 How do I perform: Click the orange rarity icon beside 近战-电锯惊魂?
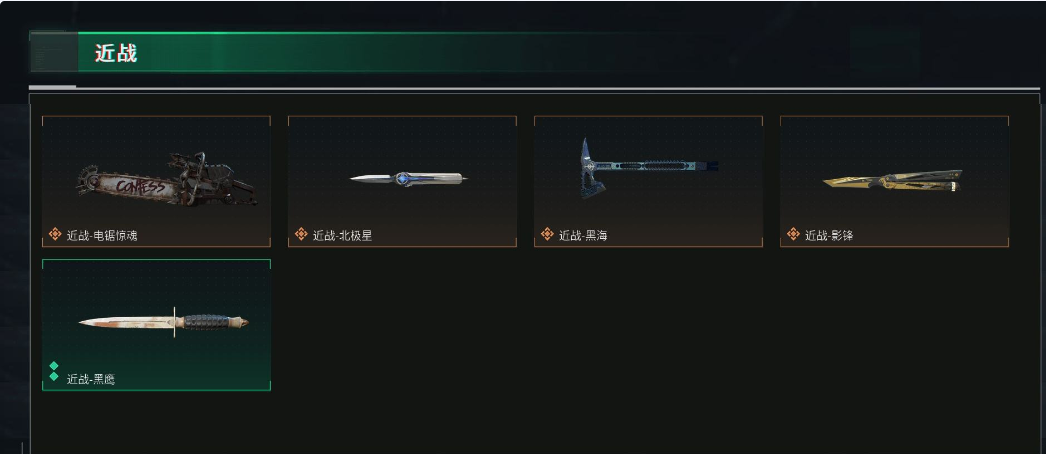coord(55,234)
